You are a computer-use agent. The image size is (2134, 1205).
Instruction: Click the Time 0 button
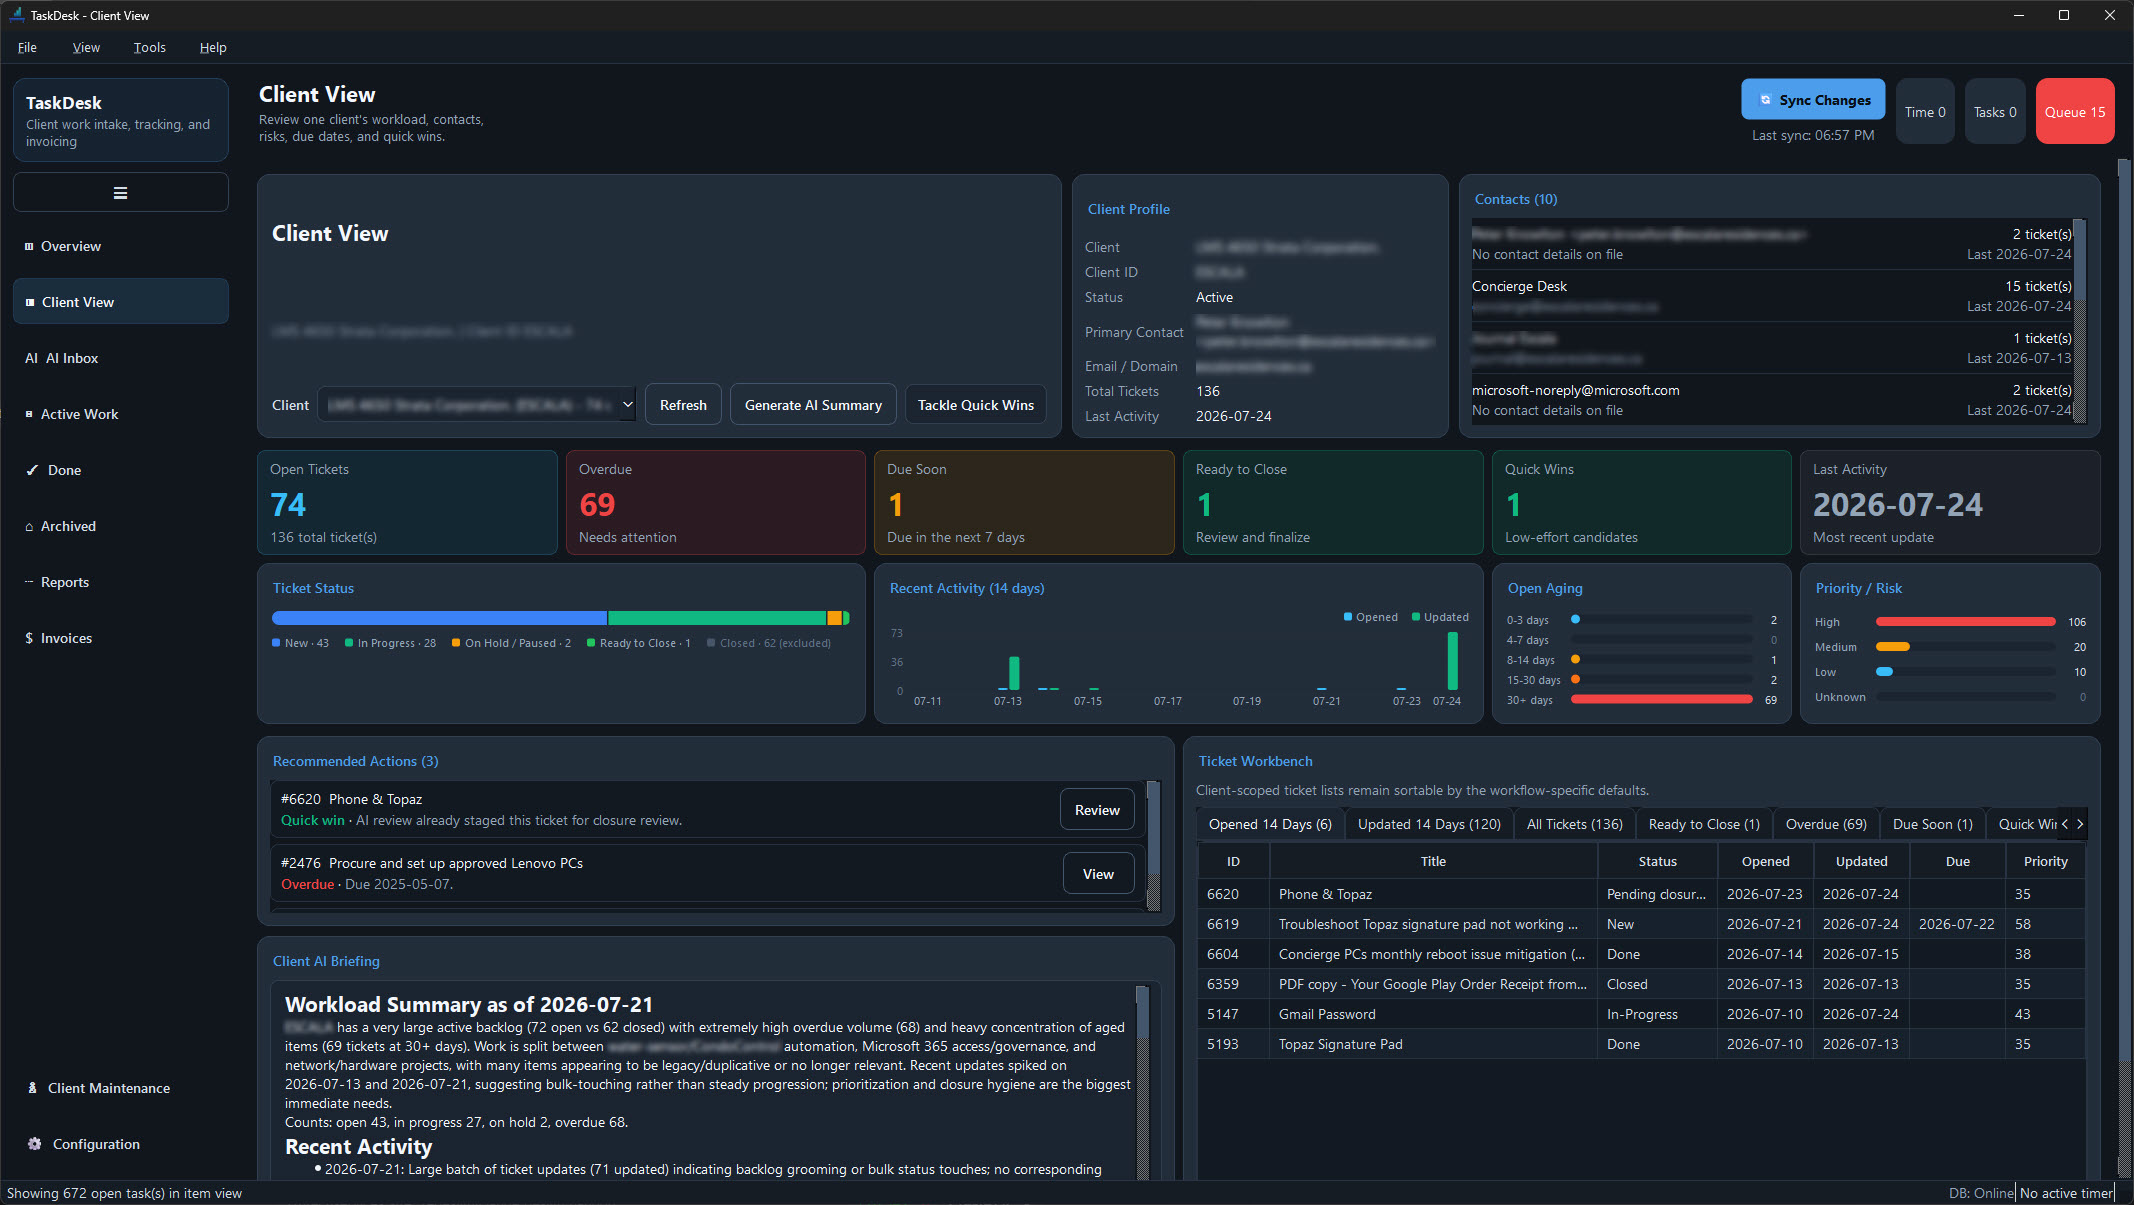point(1925,112)
